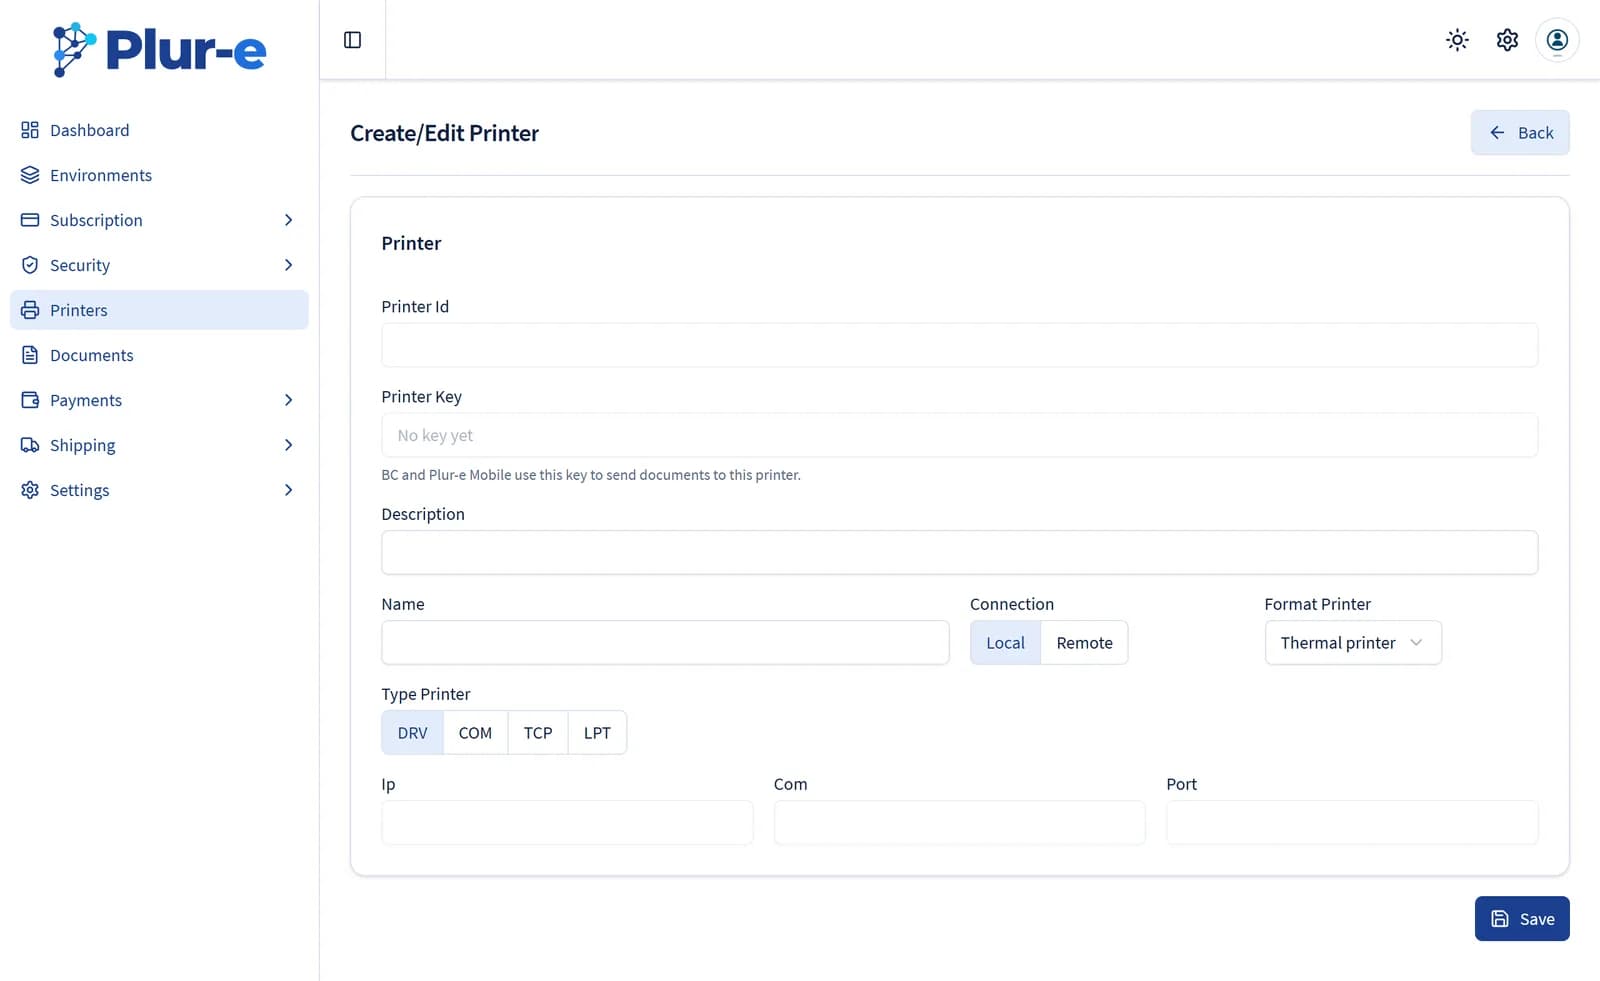Expand the Security menu chevron

pos(288,265)
